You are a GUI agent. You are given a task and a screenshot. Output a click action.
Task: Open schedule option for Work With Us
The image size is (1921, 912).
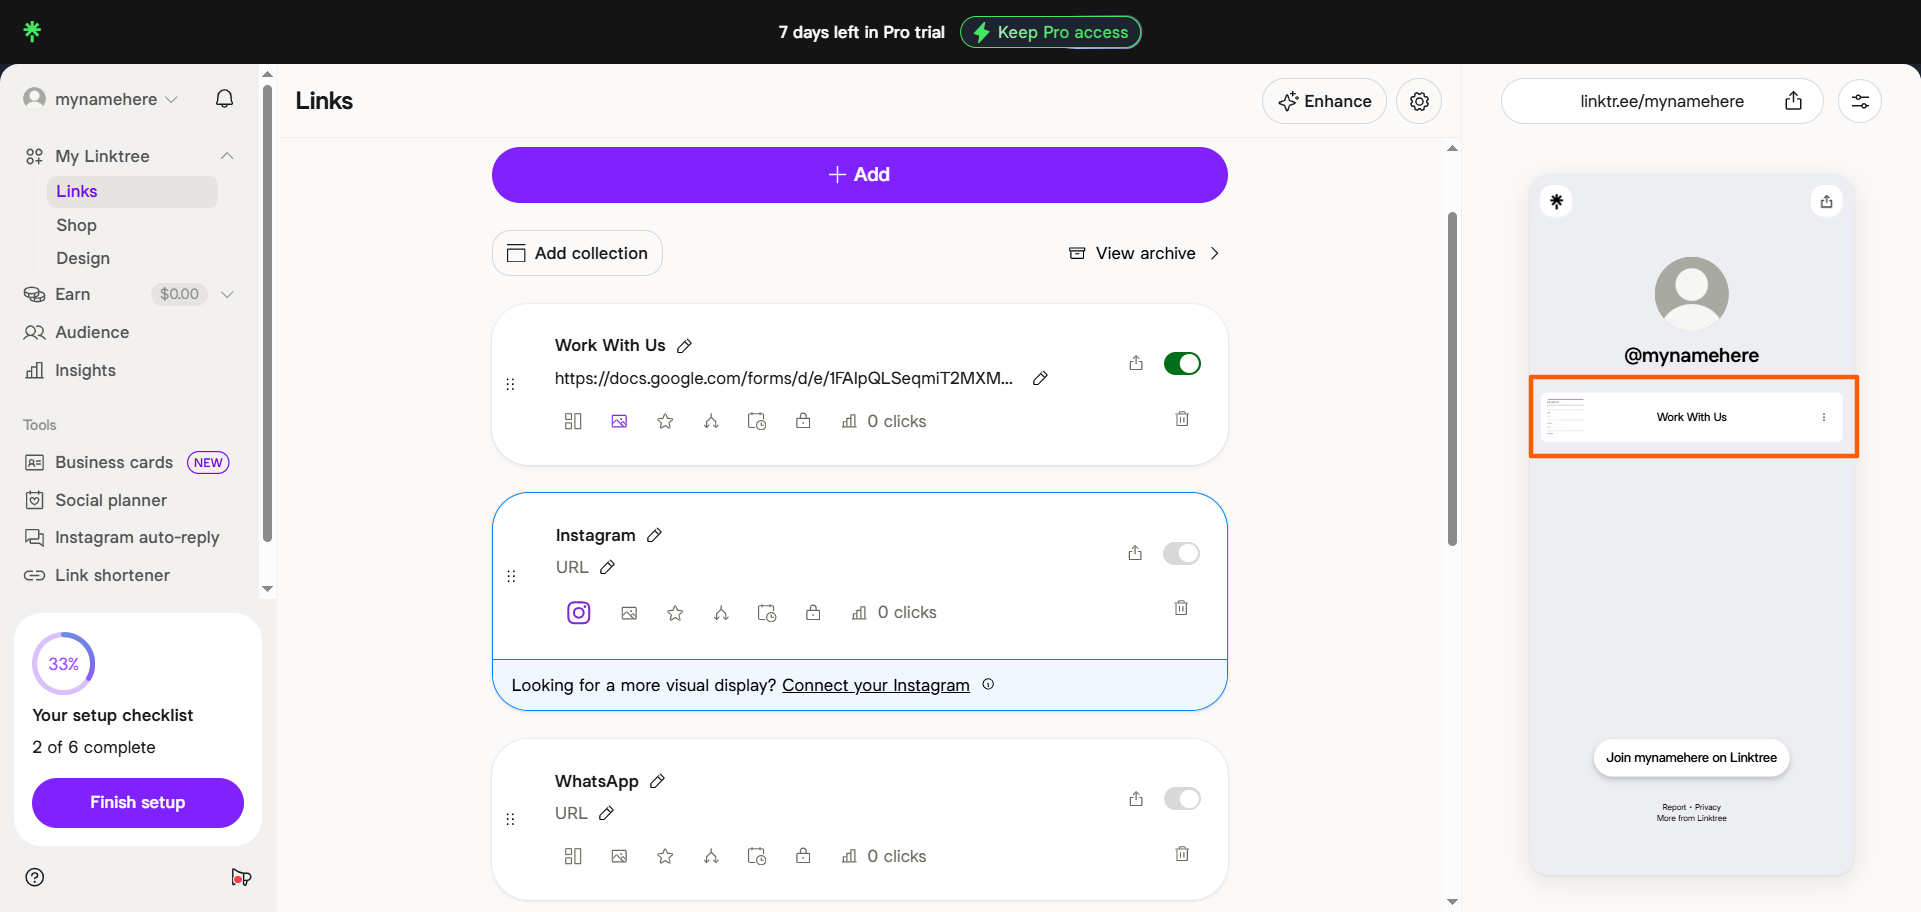click(757, 421)
